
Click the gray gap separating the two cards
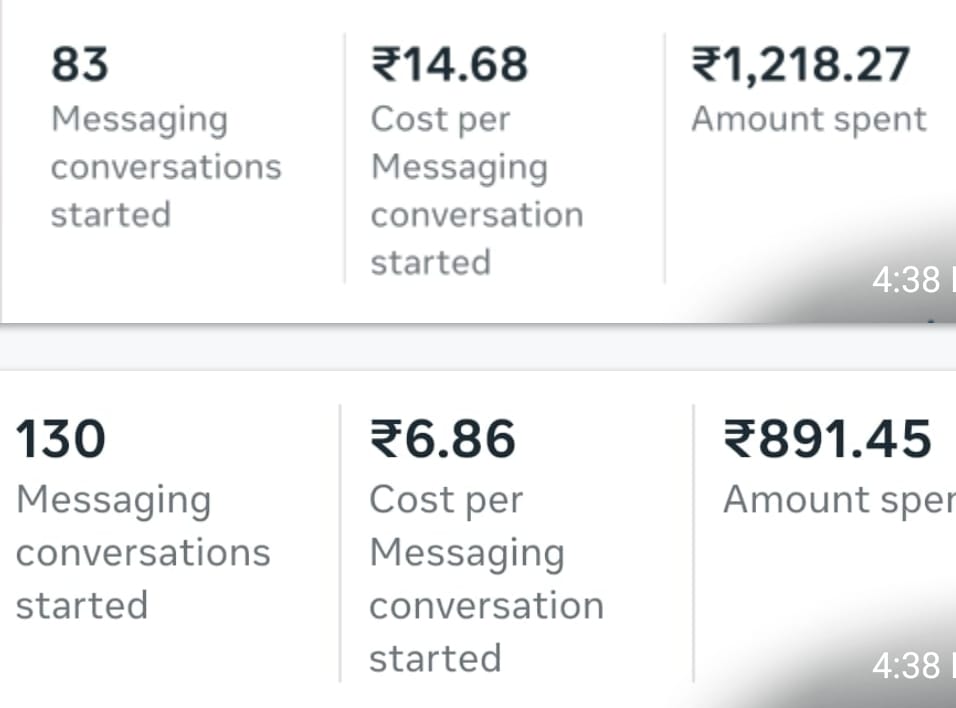point(478,347)
